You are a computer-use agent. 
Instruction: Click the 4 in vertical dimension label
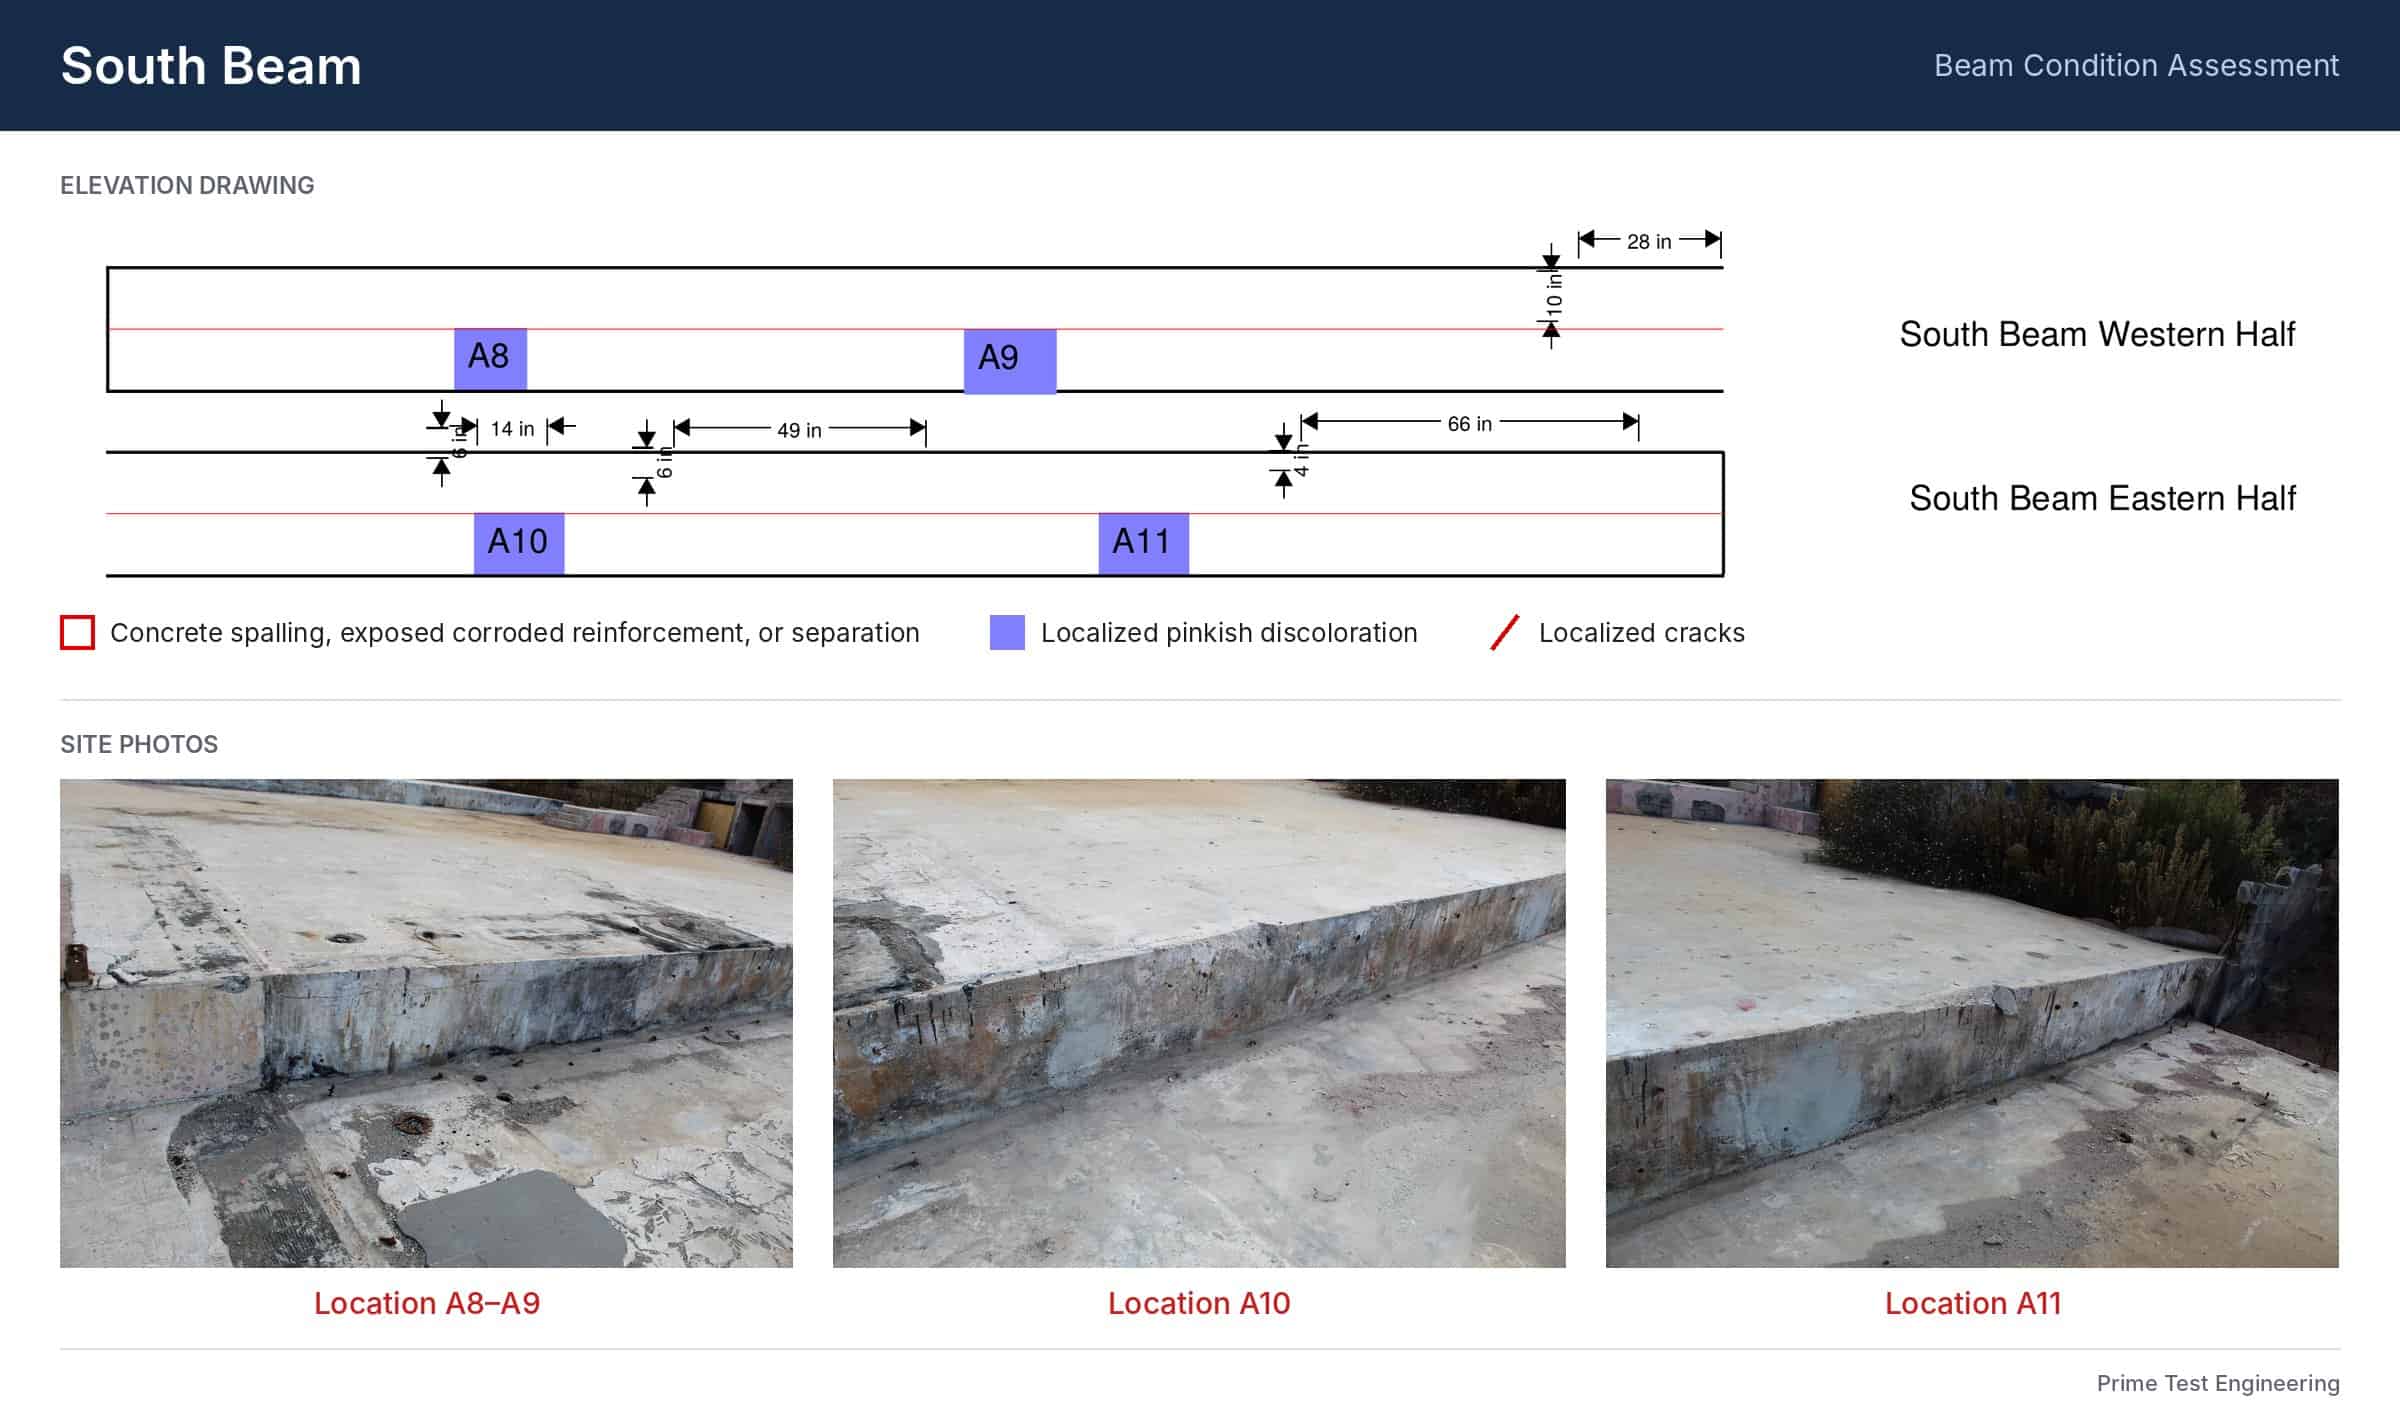(x=1301, y=461)
